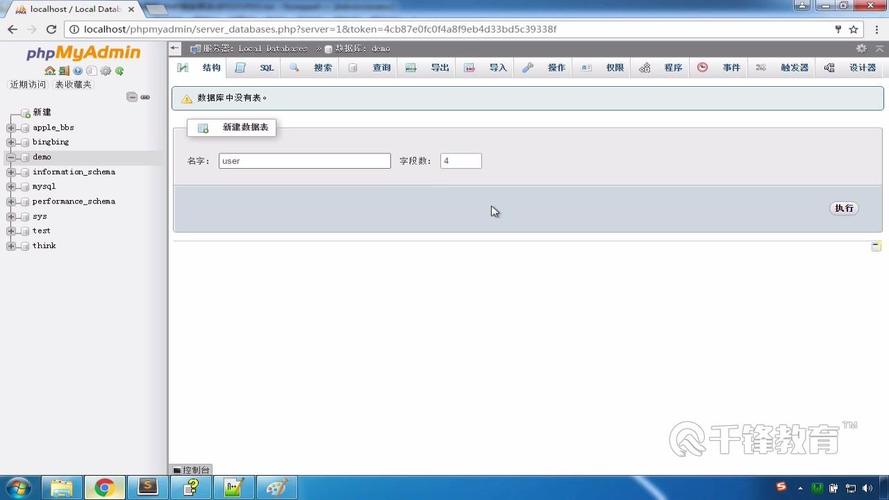Click the 字段数 number input field
The image size is (889, 500).
pos(461,161)
